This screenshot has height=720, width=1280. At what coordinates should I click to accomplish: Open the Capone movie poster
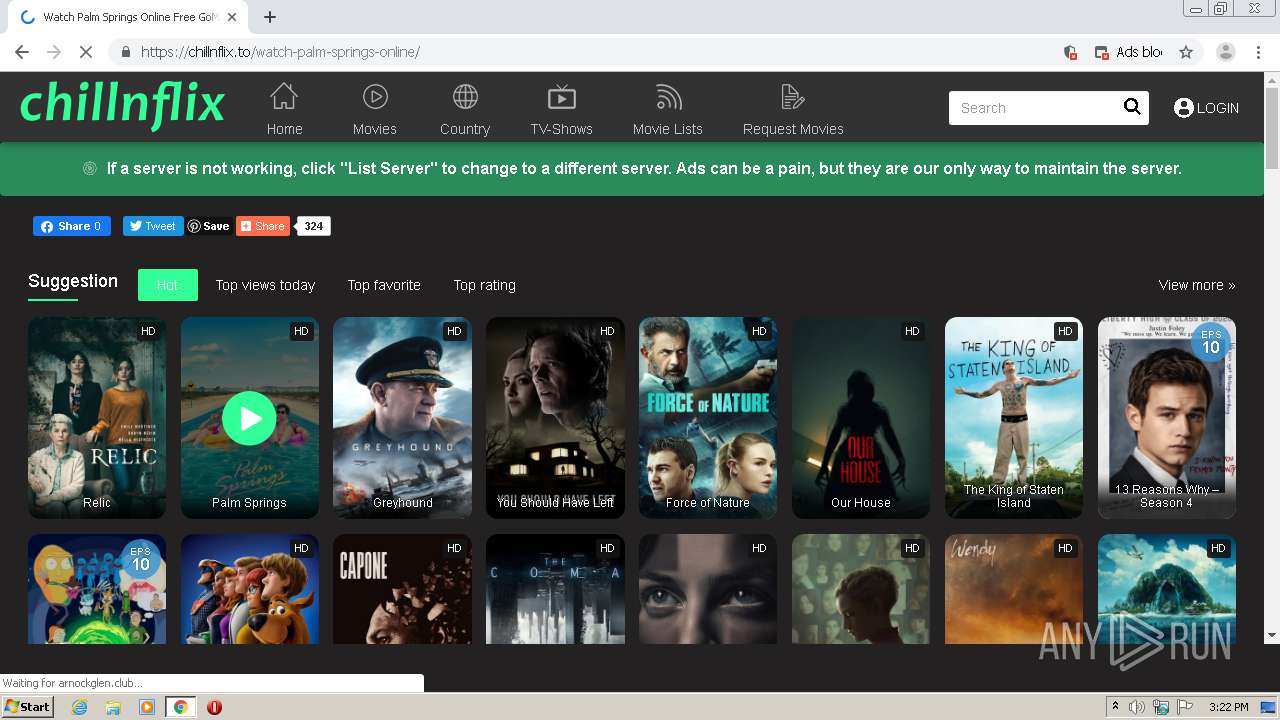pos(402,589)
